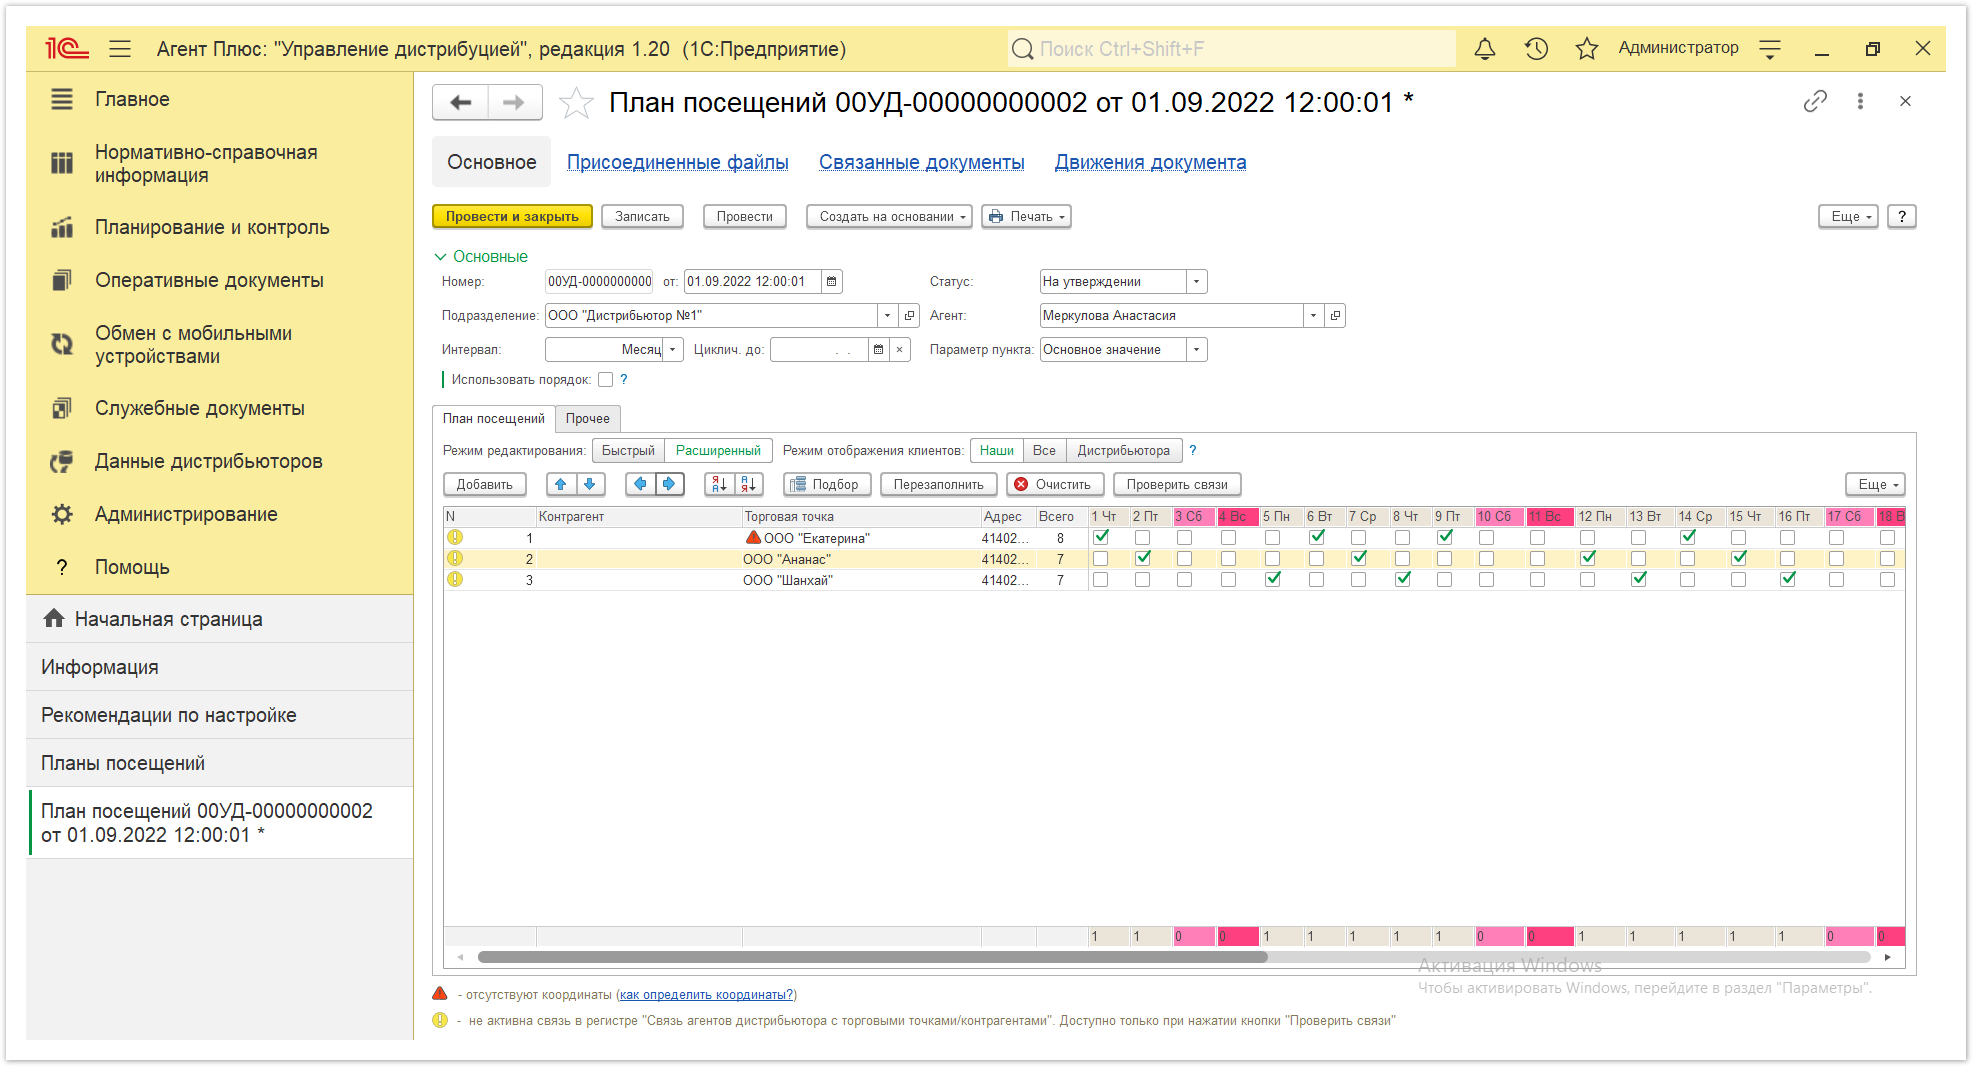Open the Параметр пункта dropdown
This screenshot has height=1066, width=1972.
1197,350
